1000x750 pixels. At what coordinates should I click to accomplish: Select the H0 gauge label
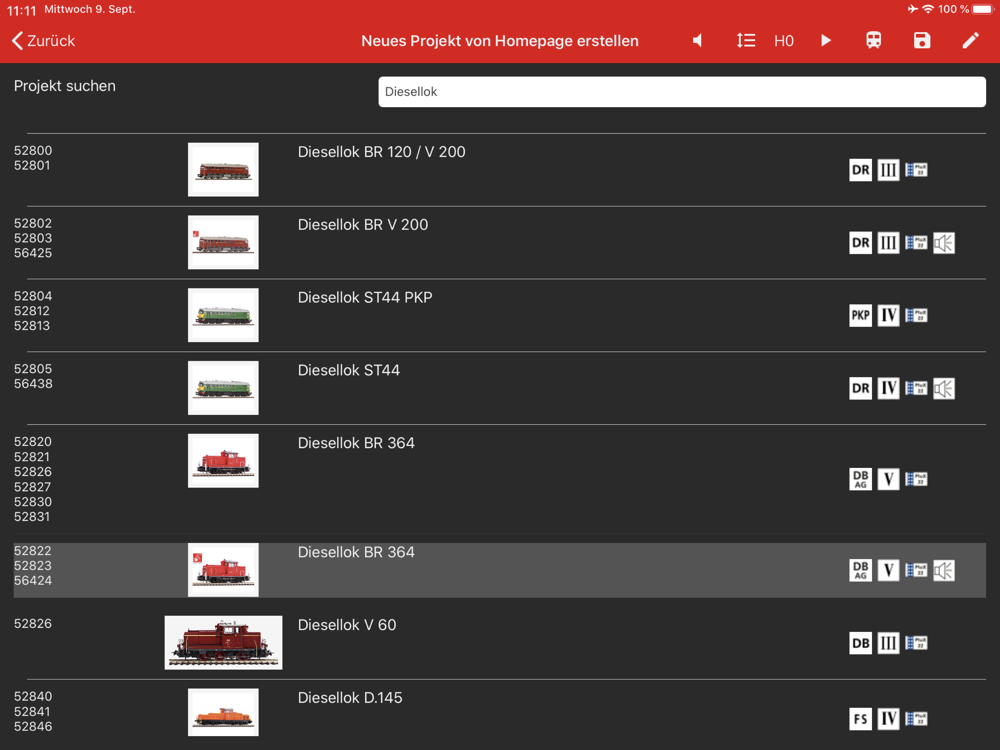click(784, 41)
